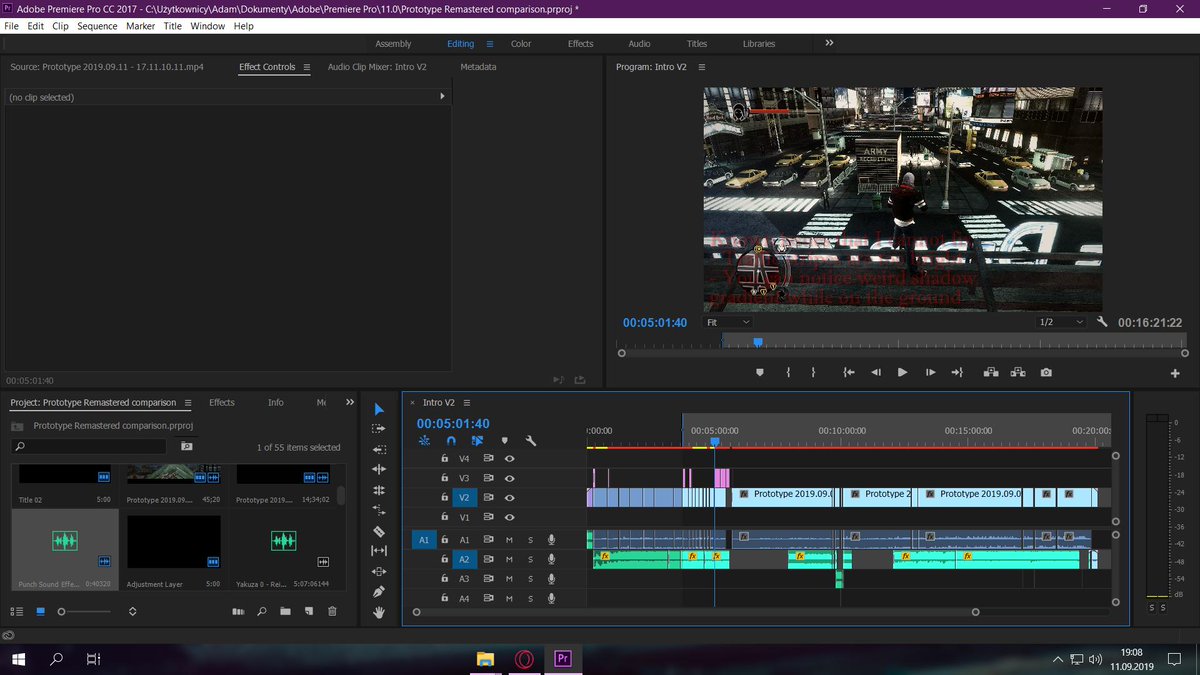Select the Razor tool
This screenshot has height=675, width=1200.
(379, 531)
